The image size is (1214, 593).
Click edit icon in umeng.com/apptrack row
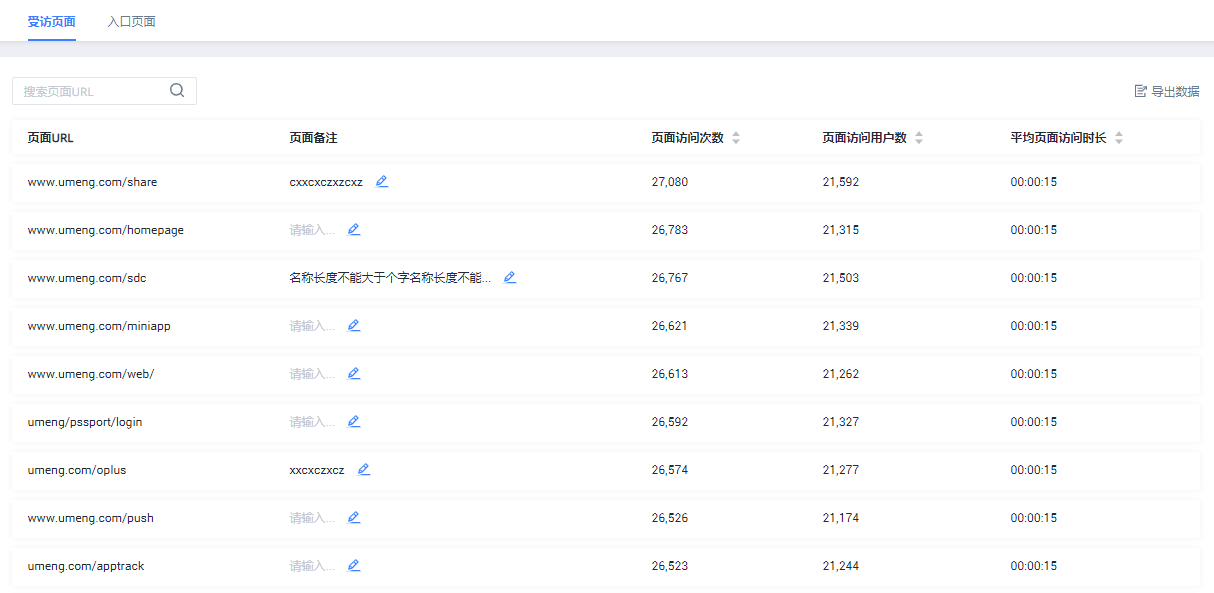354,566
